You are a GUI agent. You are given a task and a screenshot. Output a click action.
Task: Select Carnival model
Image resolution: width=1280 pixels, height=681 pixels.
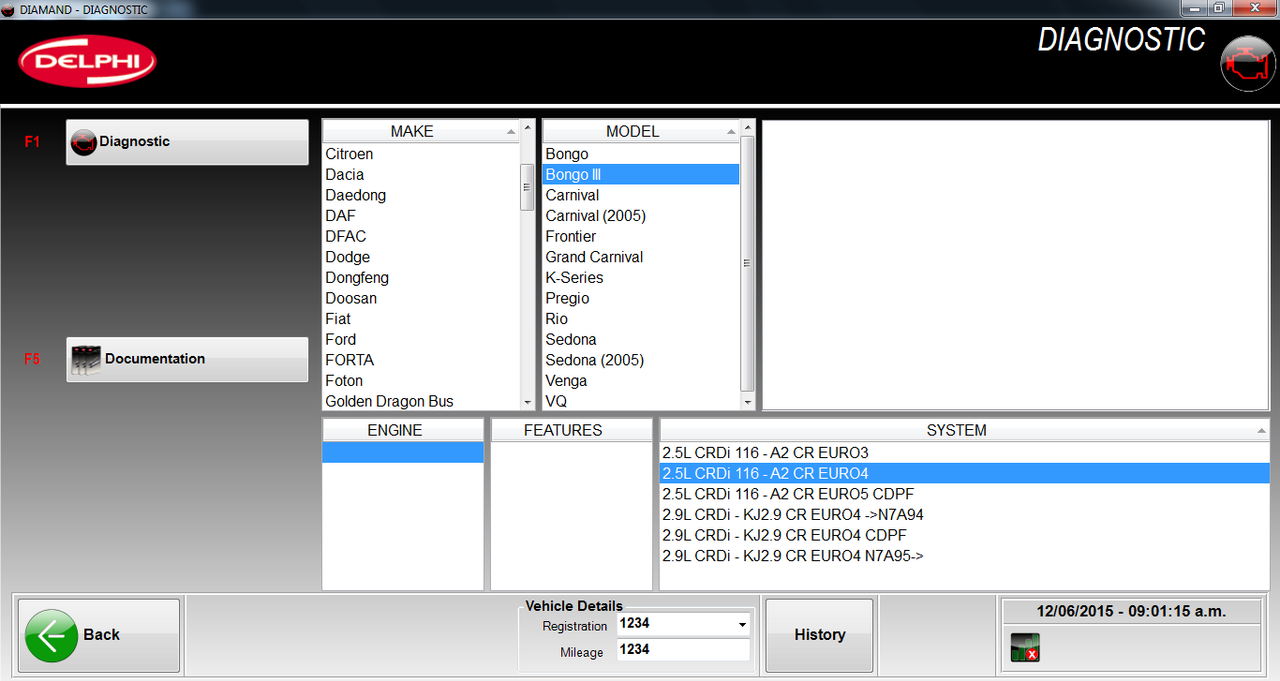click(641, 195)
